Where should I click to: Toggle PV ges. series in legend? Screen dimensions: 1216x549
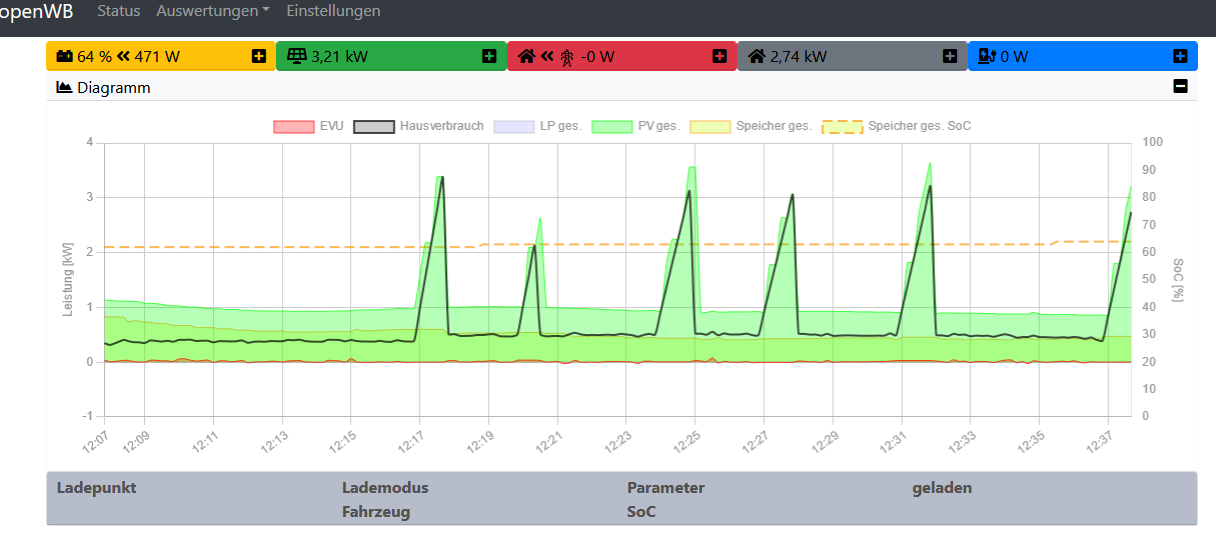click(x=636, y=126)
